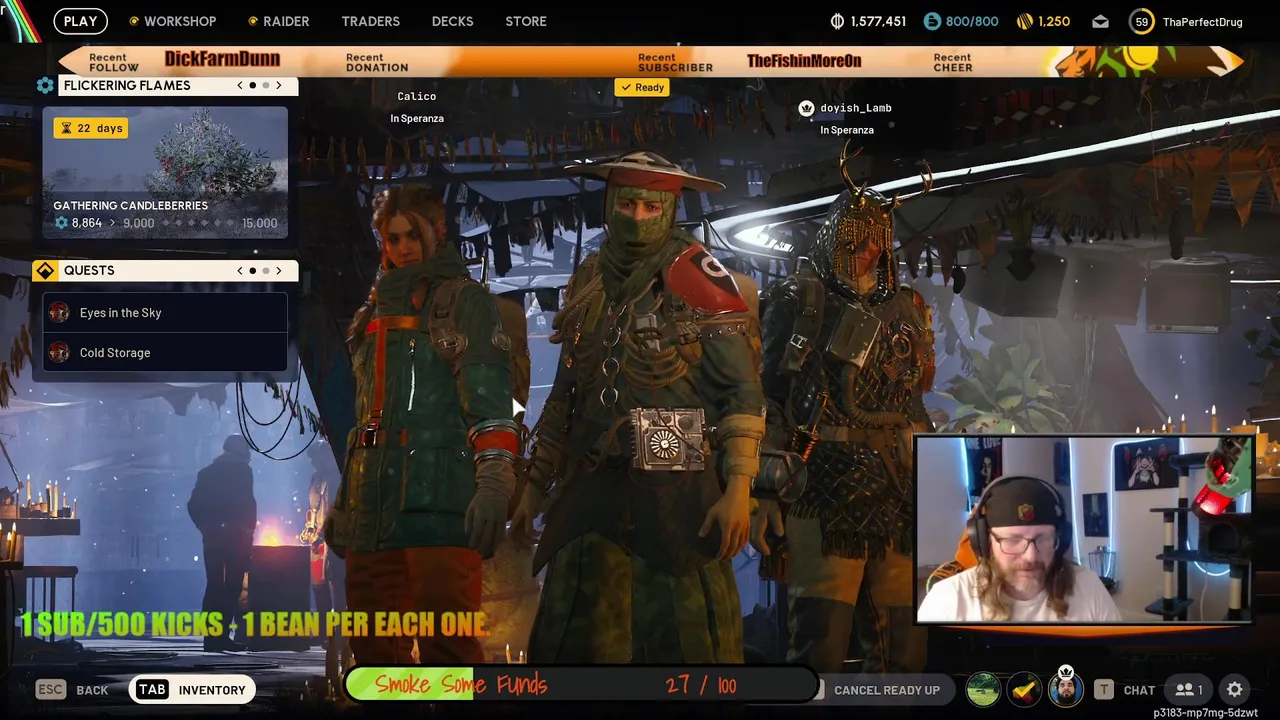Open the mail inbox envelope icon
This screenshot has height=720, width=1280.
click(1100, 21)
